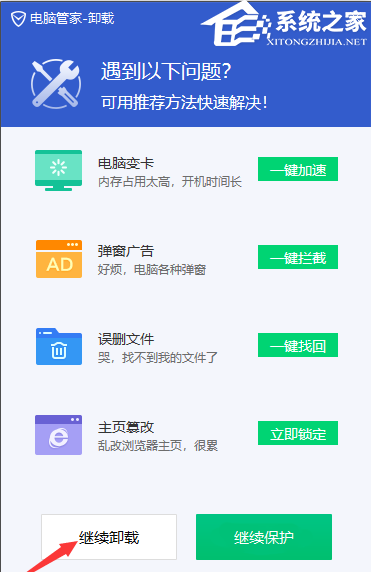Click the 一键加速 button
Image resolution: width=371 pixels, height=572 pixels.
tap(298, 169)
